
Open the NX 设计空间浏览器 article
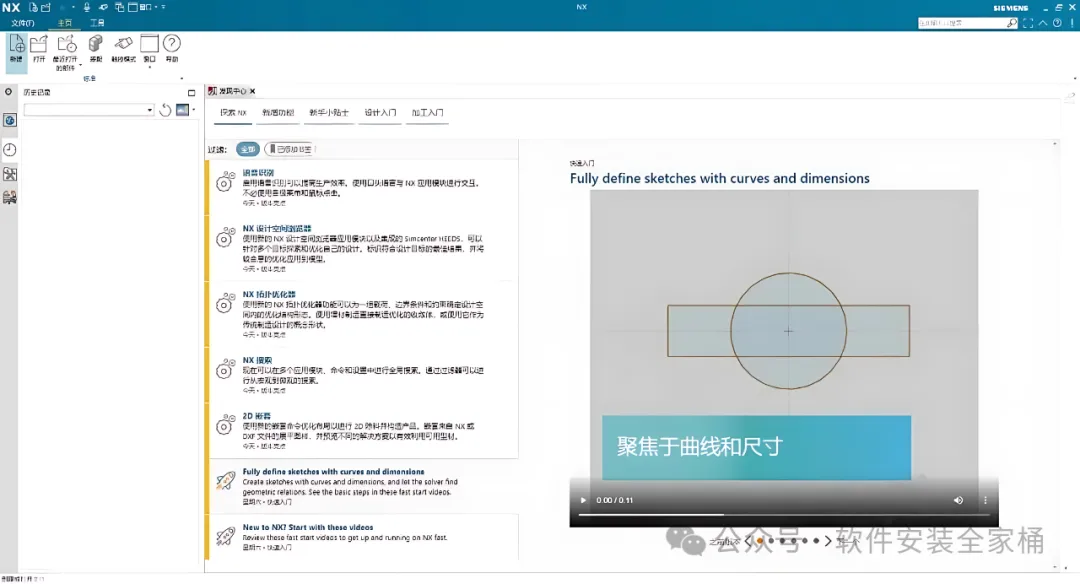coord(363,248)
